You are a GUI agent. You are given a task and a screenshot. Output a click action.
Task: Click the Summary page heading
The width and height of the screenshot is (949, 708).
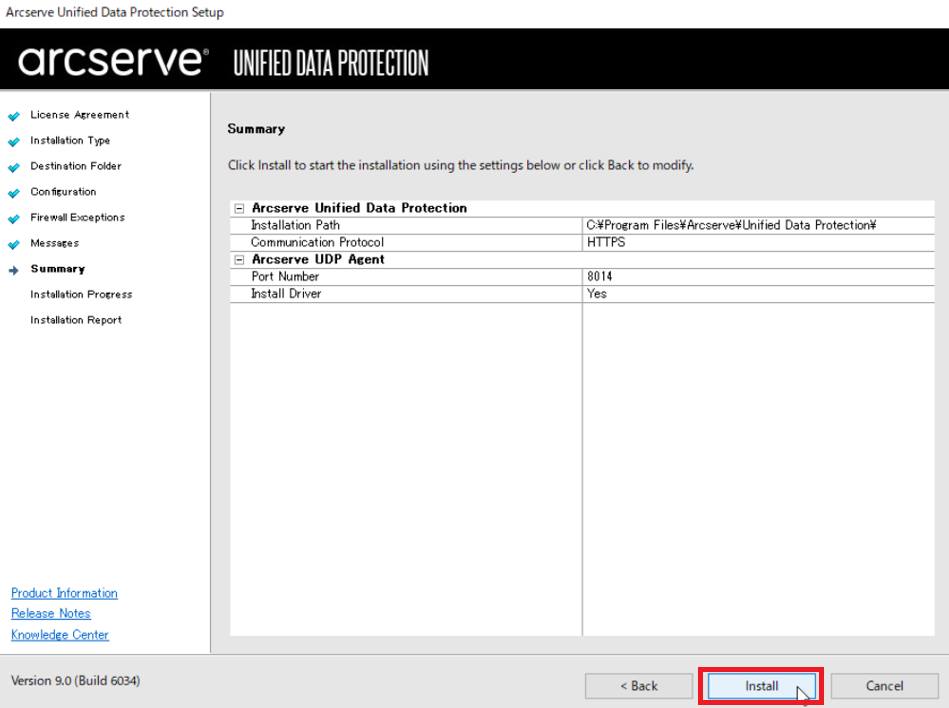(256, 129)
